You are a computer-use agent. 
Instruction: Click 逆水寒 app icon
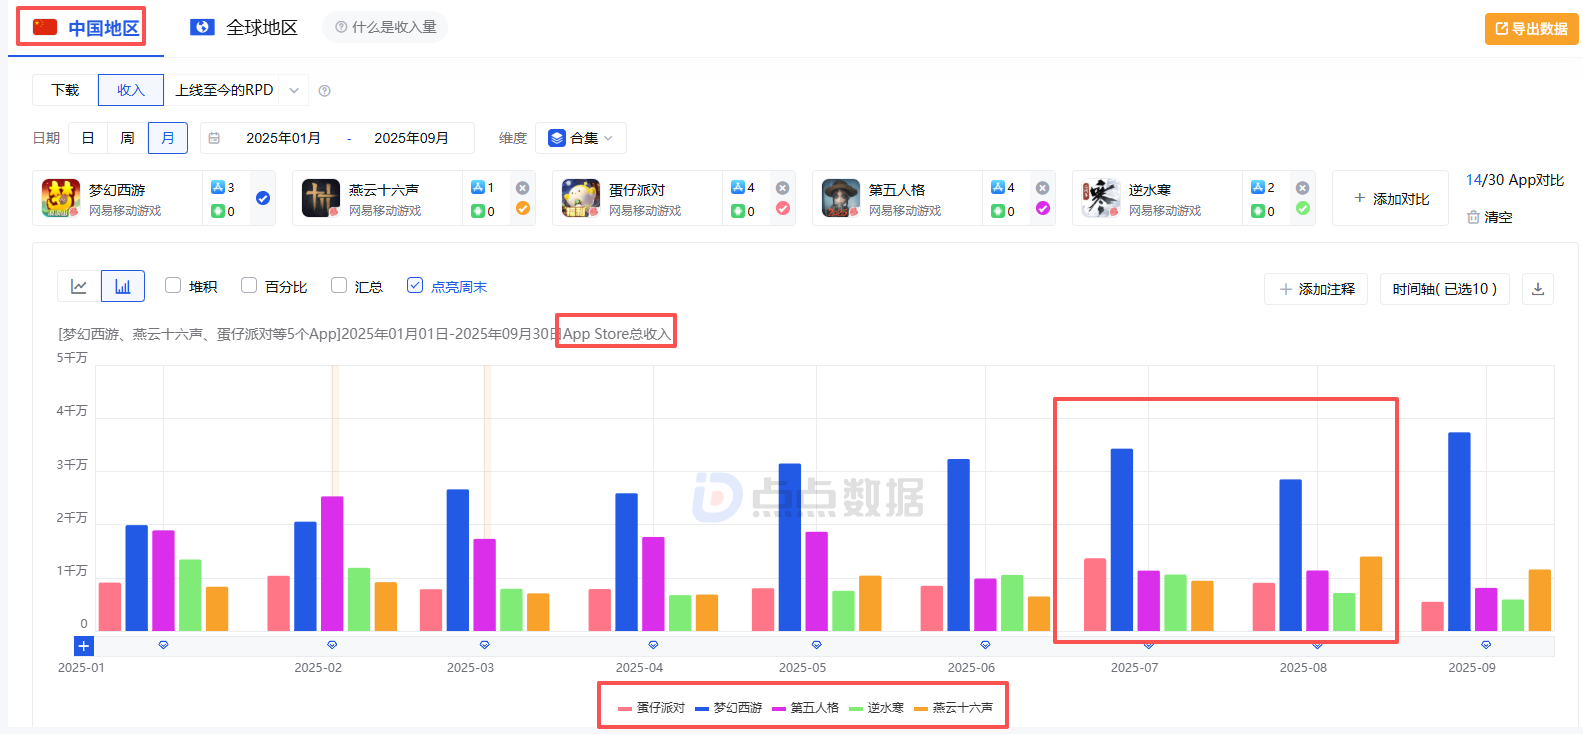1101,198
